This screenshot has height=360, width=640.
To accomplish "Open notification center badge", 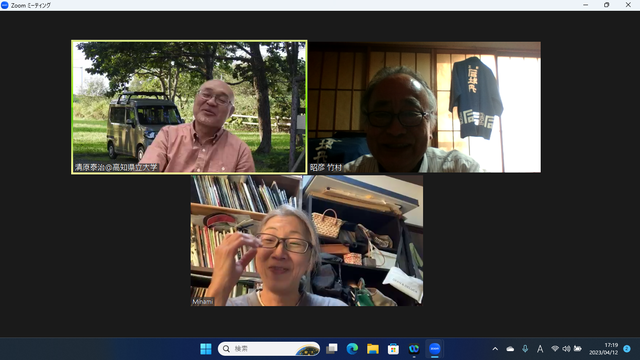I will (x=627, y=349).
